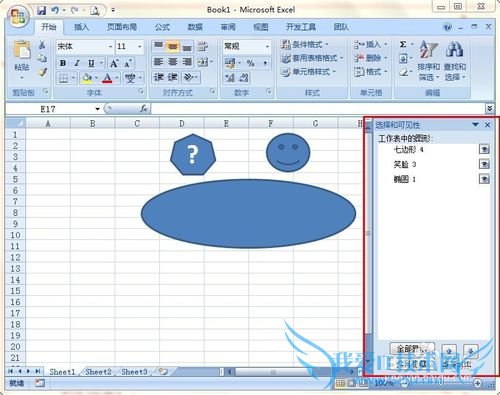
Task: Cut selection with the scissors icon
Action: pos(42,45)
